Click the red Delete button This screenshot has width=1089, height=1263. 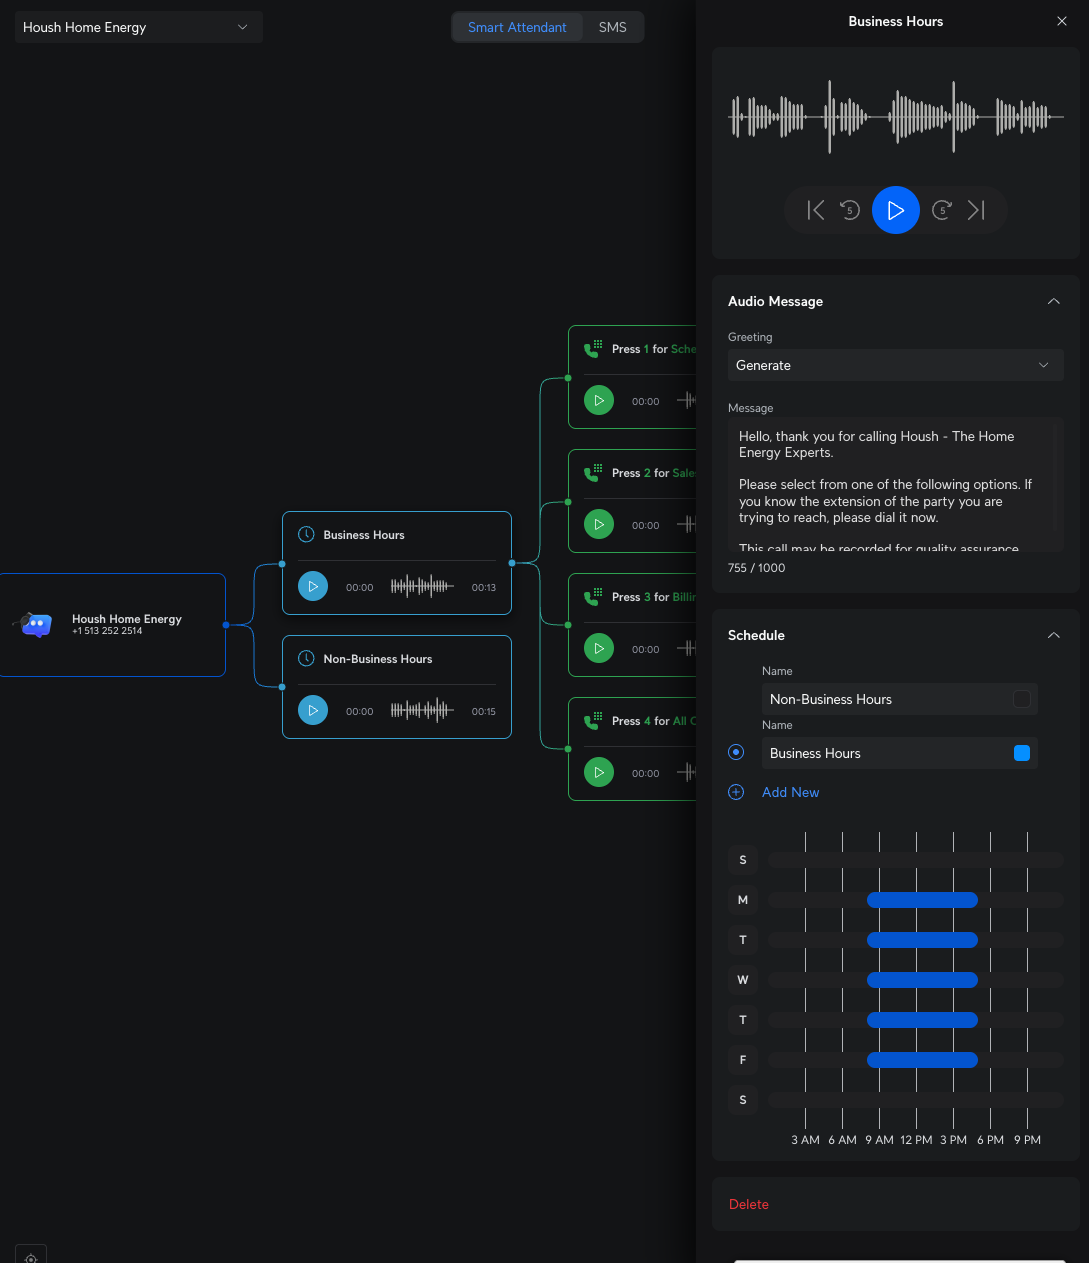coord(749,1204)
